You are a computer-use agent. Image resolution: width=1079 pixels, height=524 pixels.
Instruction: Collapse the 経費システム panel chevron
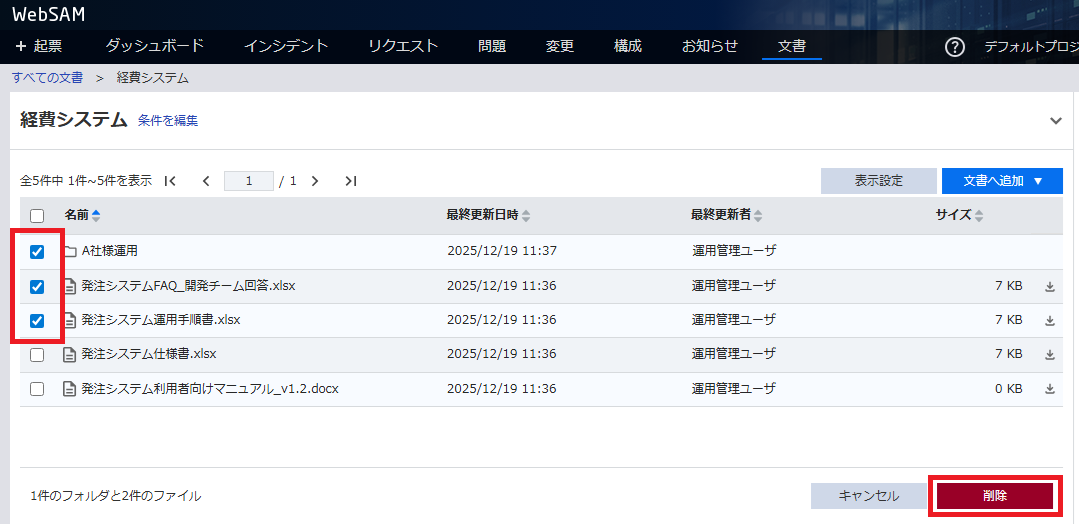pos(1056,121)
